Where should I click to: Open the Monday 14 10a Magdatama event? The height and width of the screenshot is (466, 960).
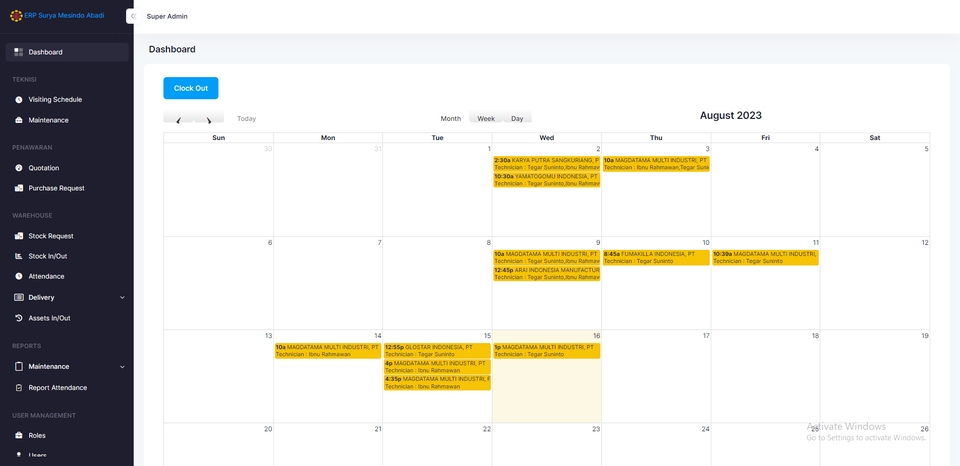pos(328,351)
